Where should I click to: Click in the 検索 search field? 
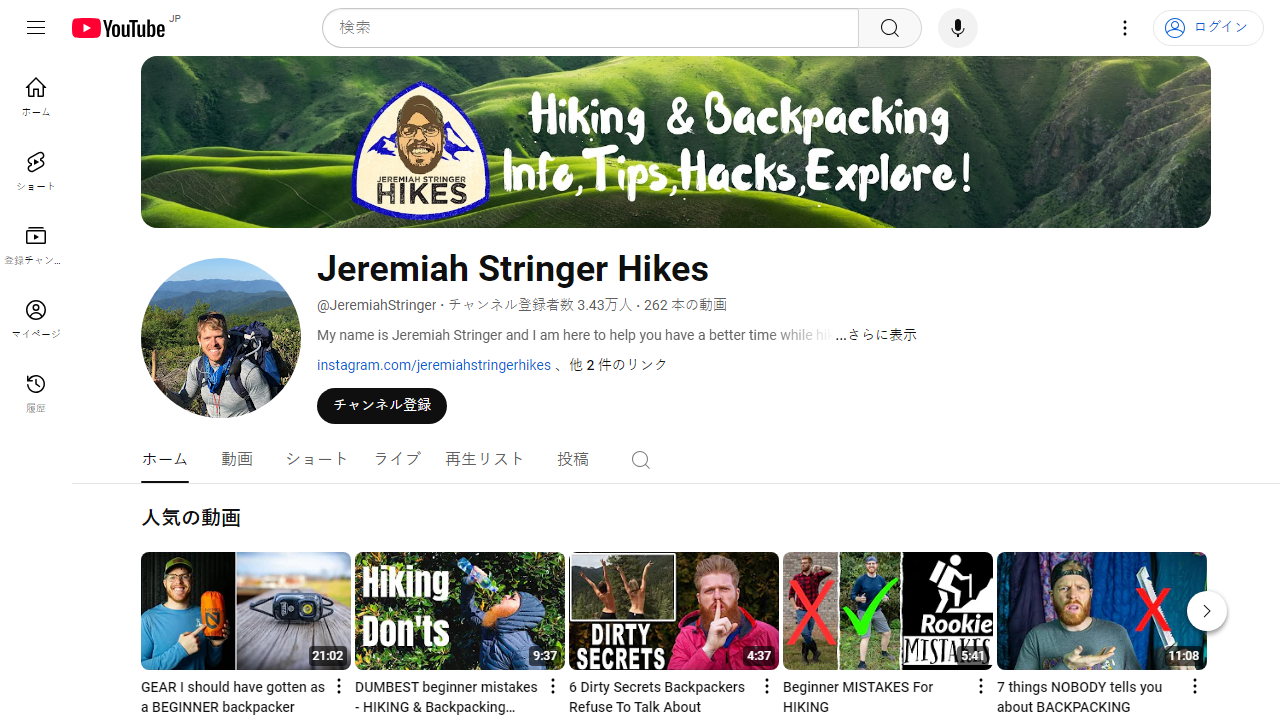pos(590,28)
